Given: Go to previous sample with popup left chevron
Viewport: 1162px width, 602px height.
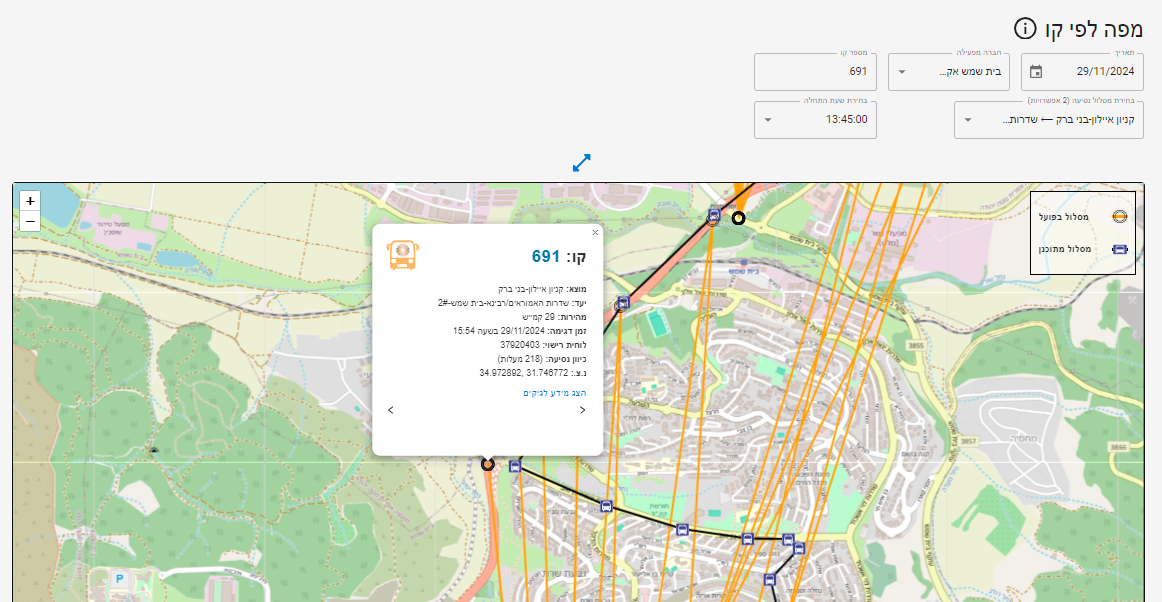Looking at the screenshot, I should [391, 410].
